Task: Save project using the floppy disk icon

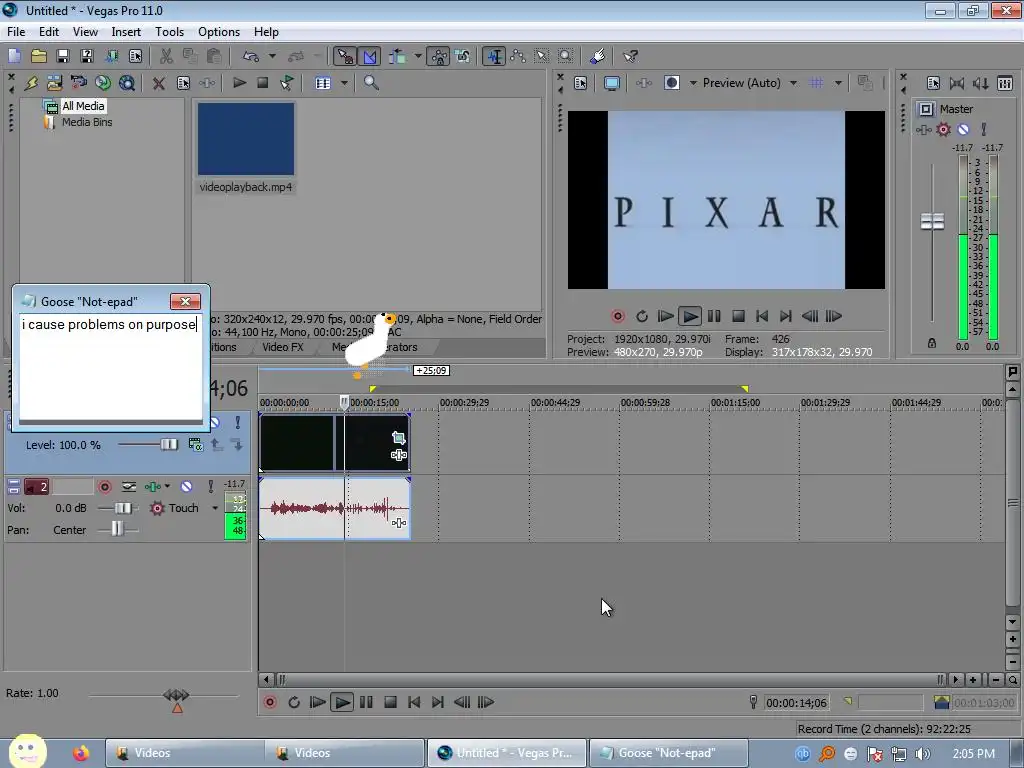Action: [63, 56]
